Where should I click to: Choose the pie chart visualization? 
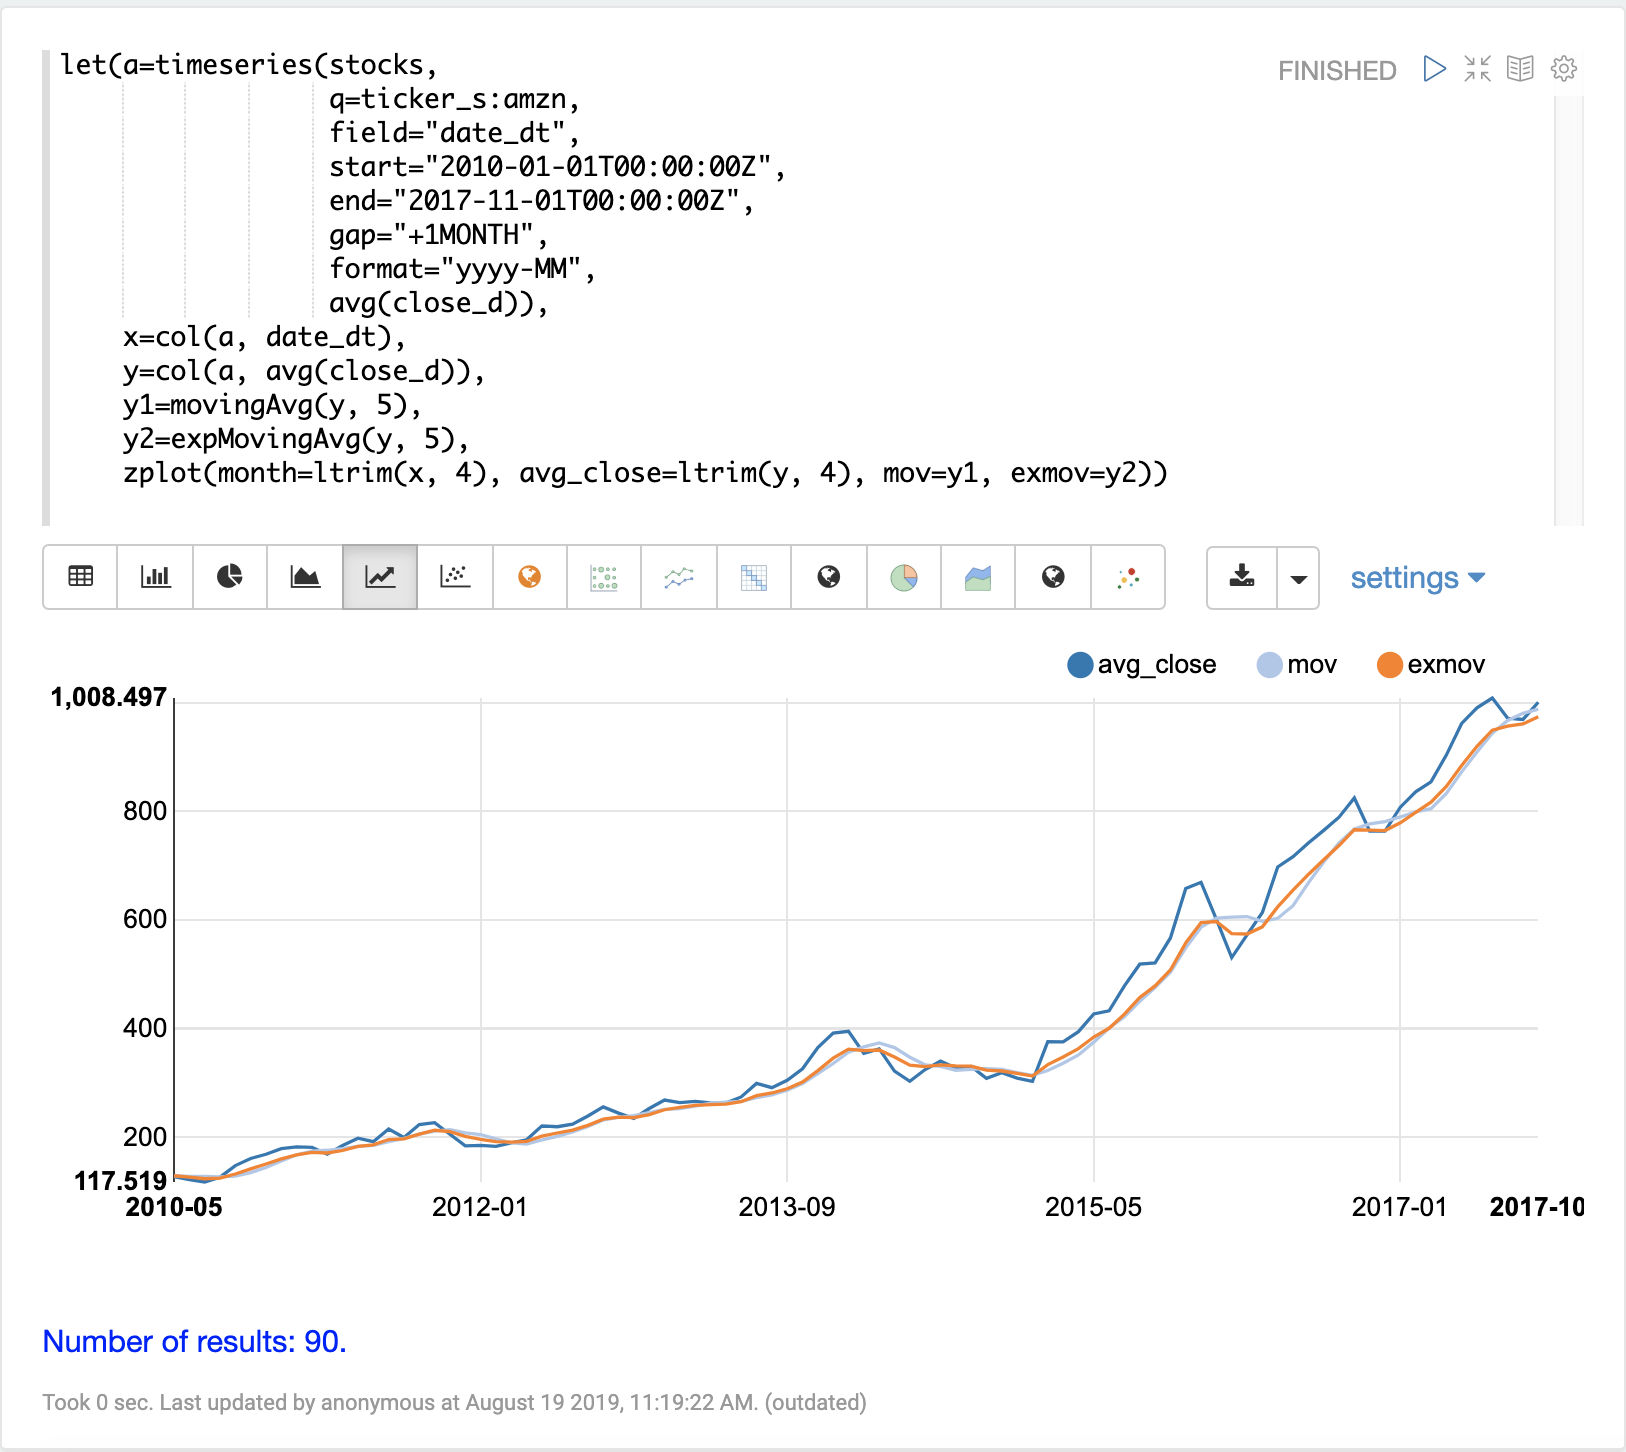(x=230, y=577)
